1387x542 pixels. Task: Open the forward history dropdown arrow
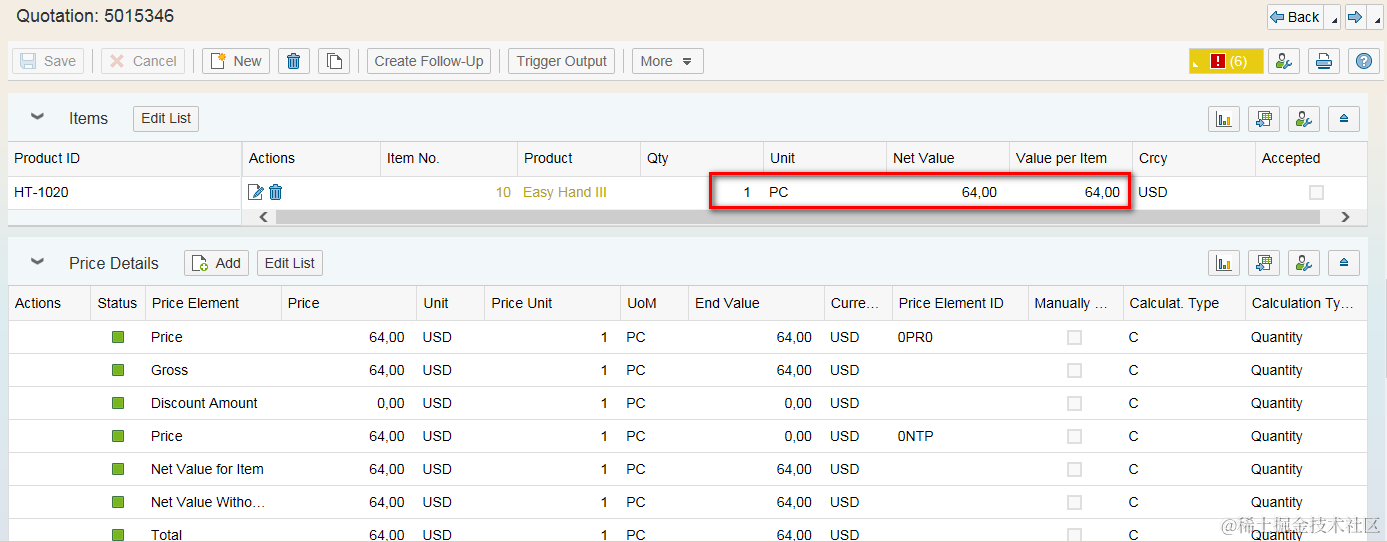pos(1376,18)
